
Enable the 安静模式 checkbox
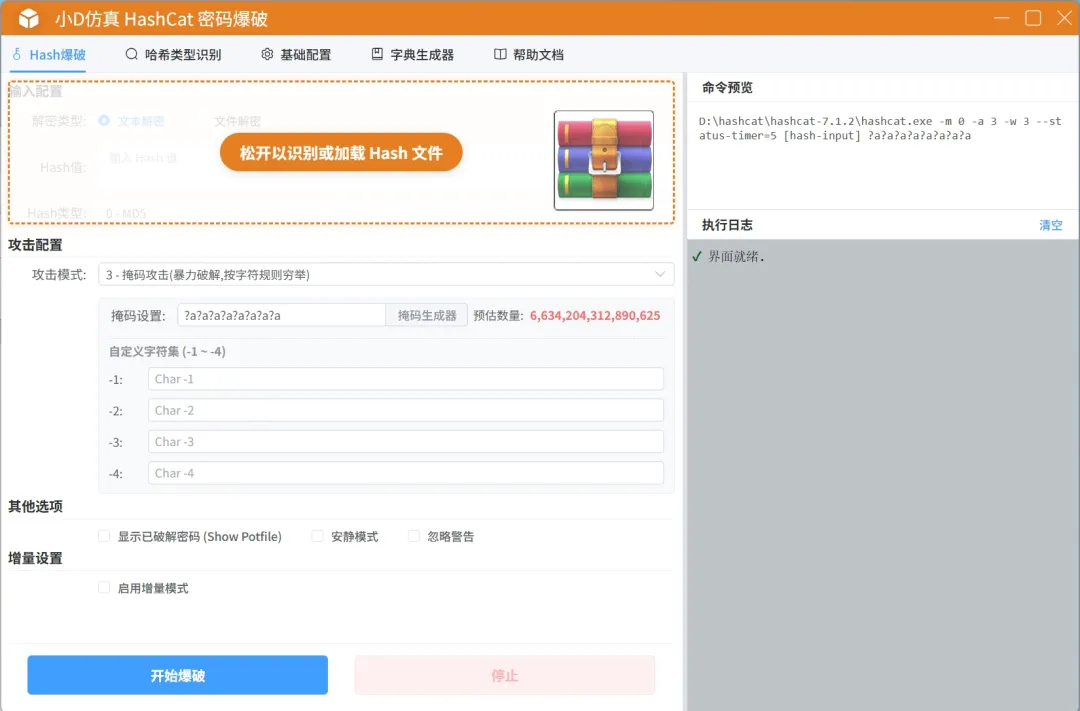click(x=318, y=536)
